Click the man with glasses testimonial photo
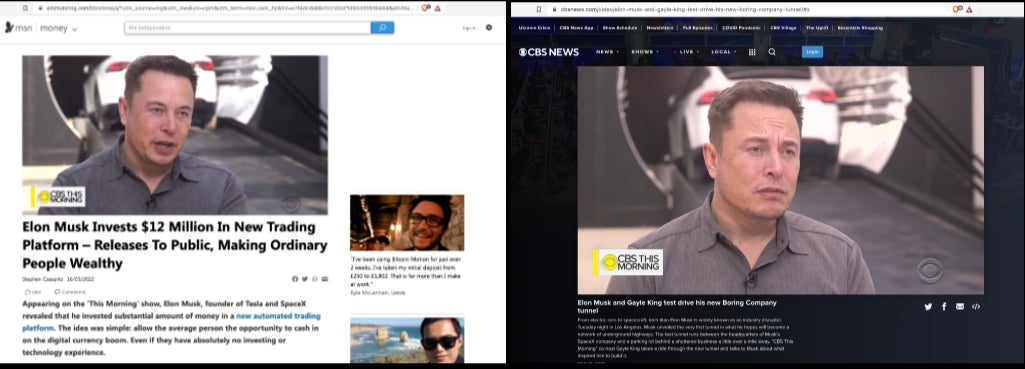 pyautogui.click(x=407, y=222)
